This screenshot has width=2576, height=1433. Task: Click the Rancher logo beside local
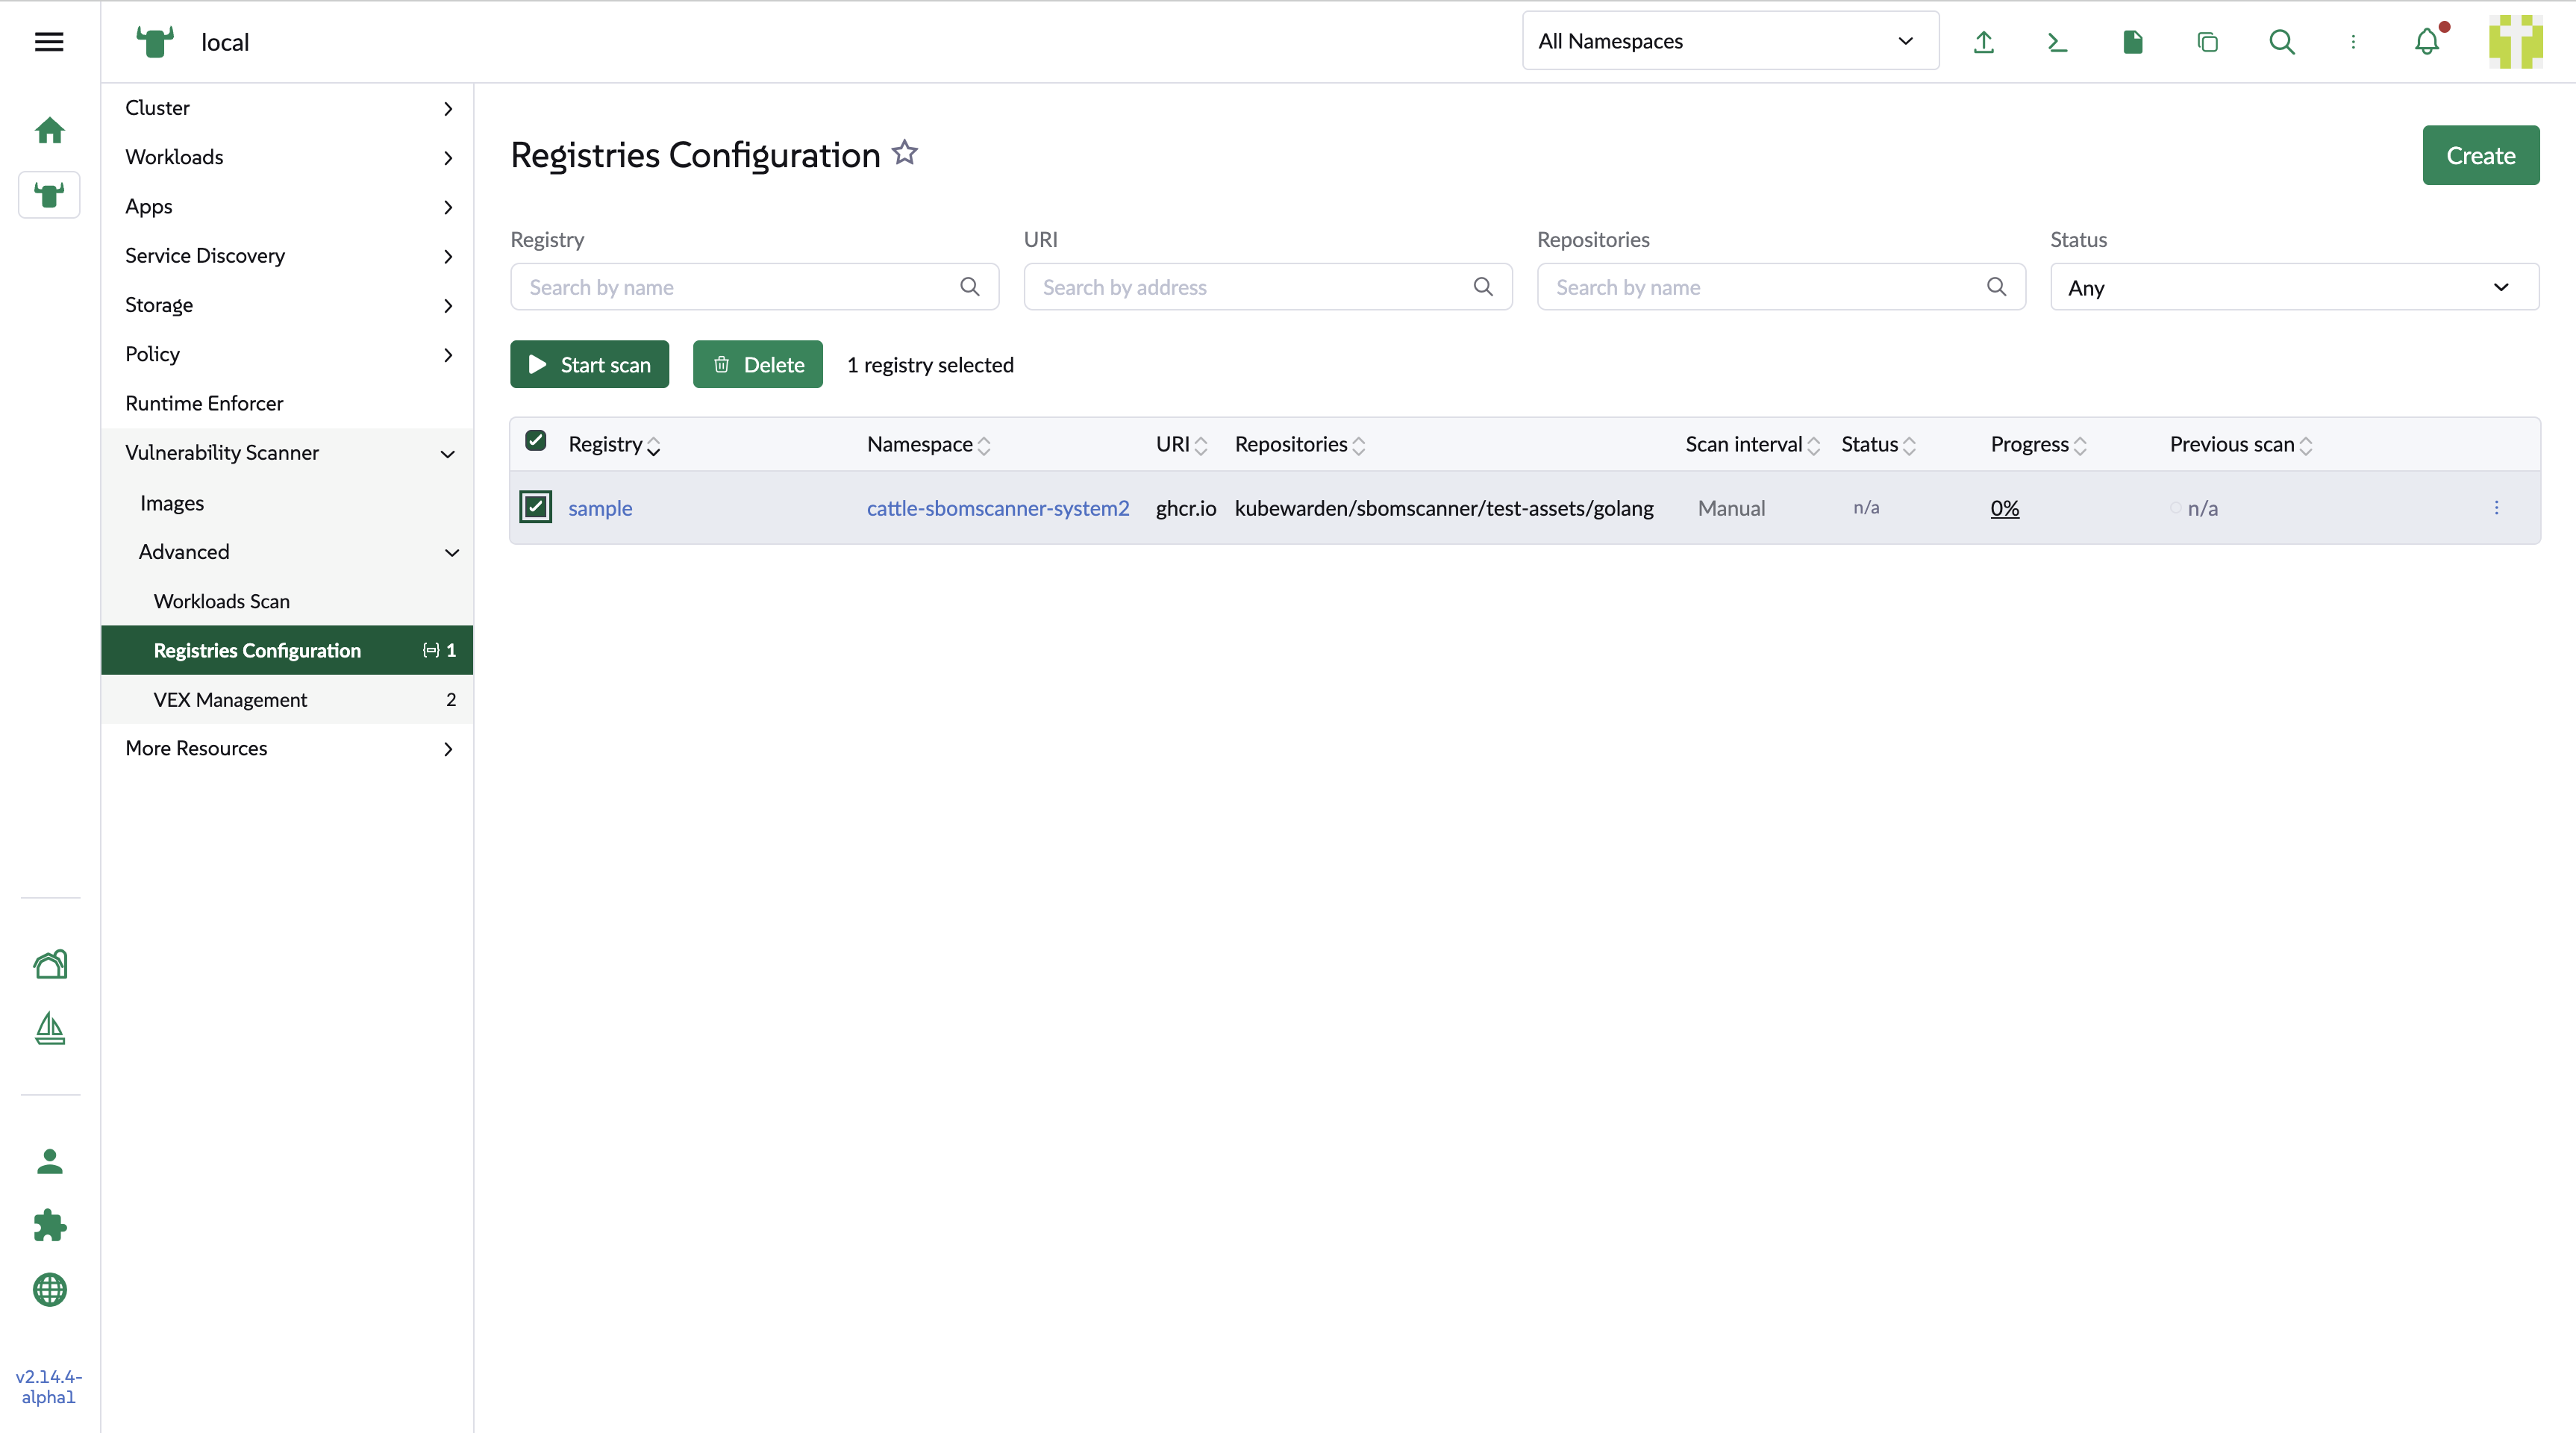pos(155,41)
